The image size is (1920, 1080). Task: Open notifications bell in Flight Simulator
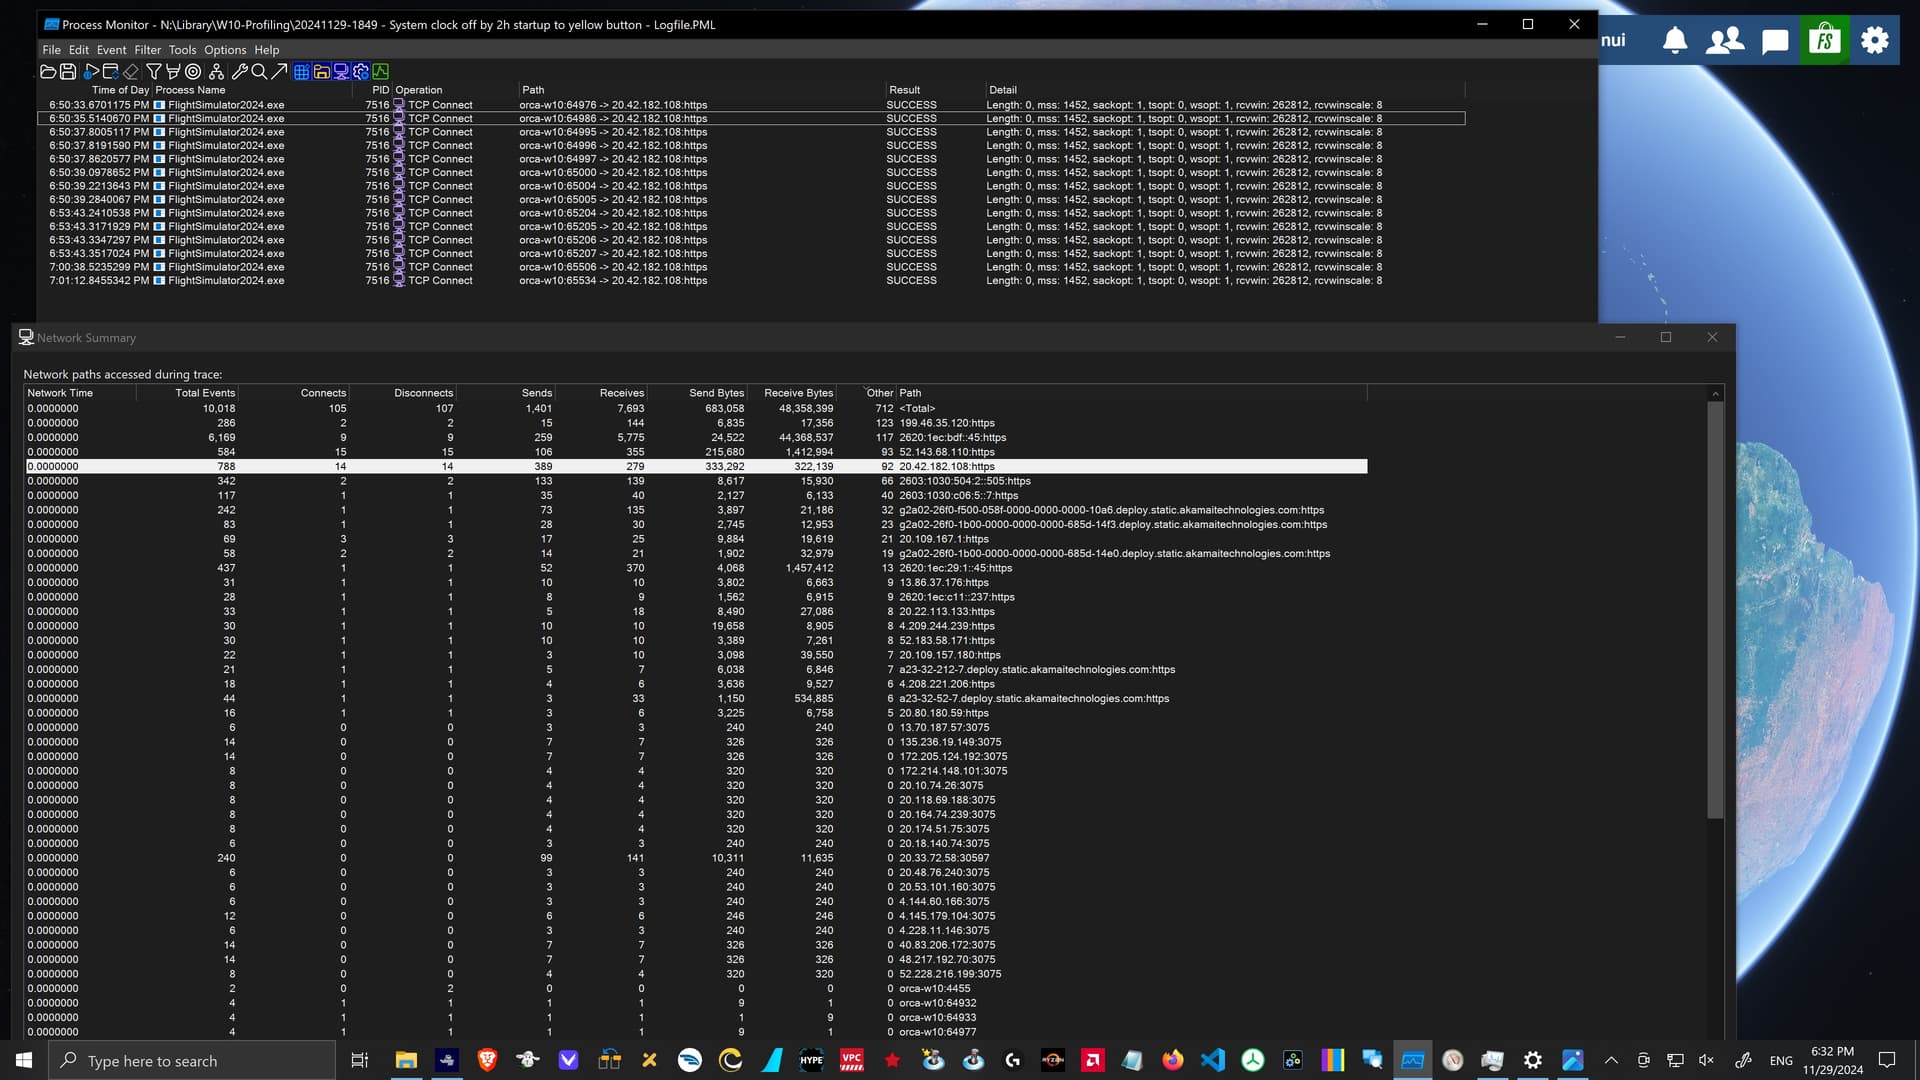tap(1675, 40)
